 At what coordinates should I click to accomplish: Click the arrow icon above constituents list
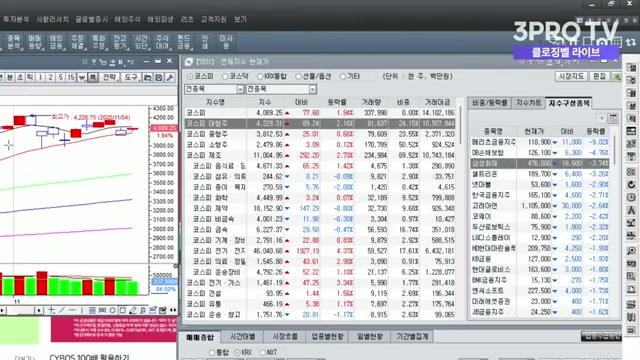(601, 118)
